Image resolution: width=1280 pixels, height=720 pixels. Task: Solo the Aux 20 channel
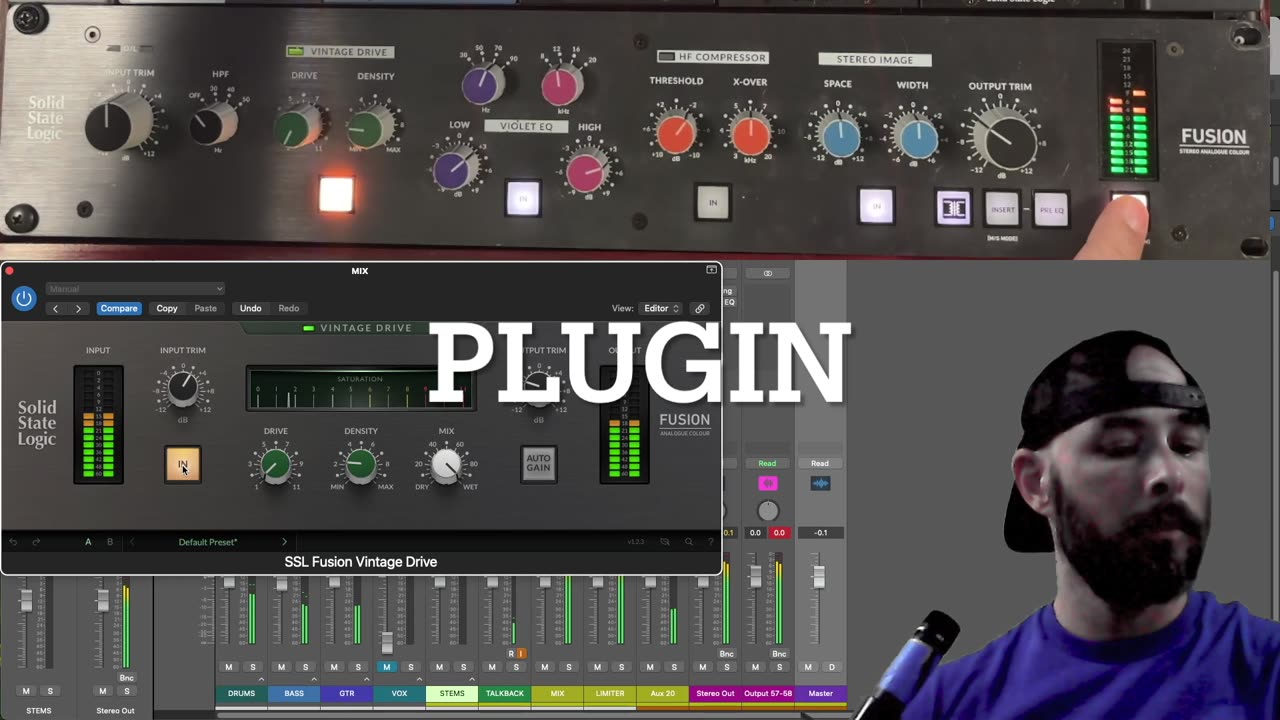point(674,667)
